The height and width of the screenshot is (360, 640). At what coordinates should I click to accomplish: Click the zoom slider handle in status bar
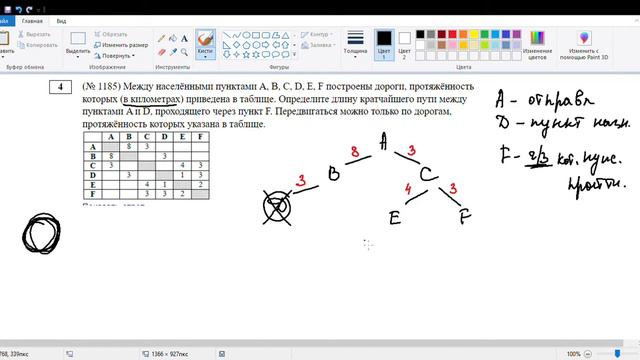click(x=618, y=353)
